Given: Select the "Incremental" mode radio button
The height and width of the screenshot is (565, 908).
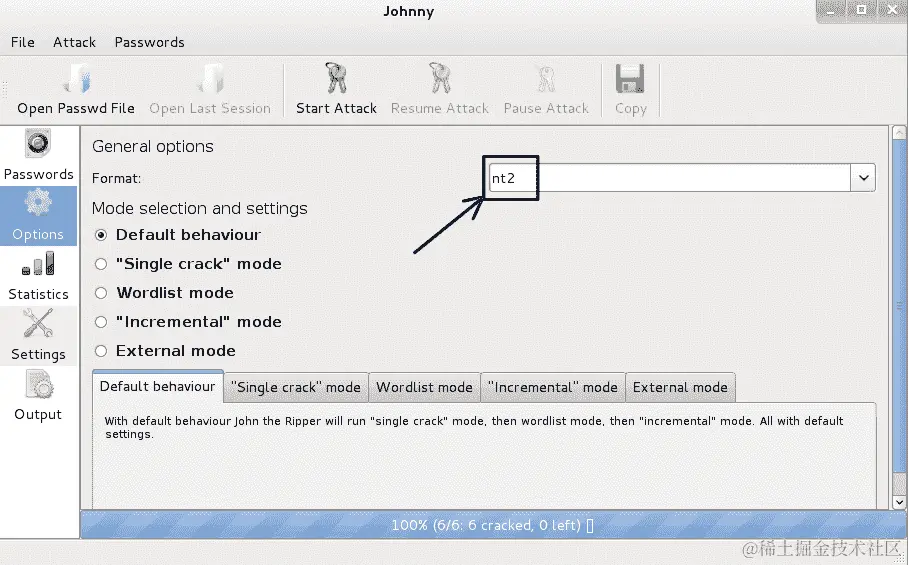Looking at the screenshot, I should tap(101, 322).
